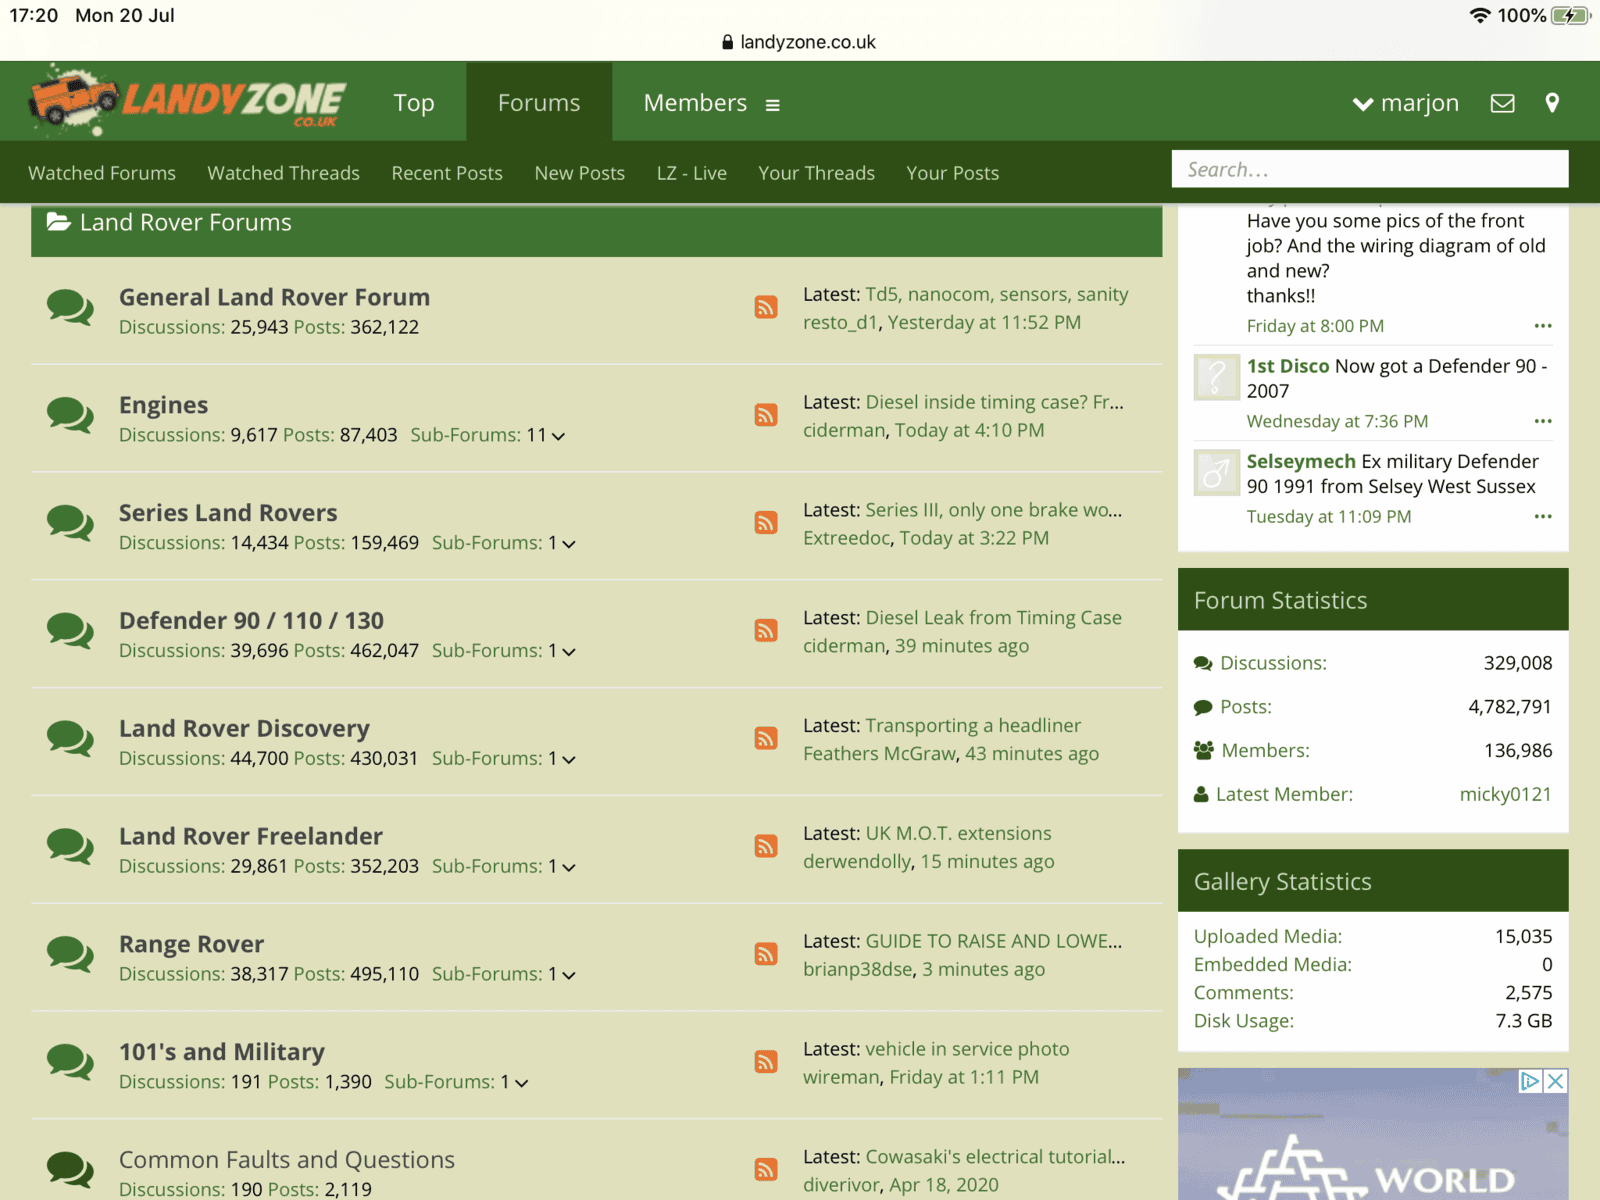Click the speech bubble icon beside Engines
Image resolution: width=1600 pixels, height=1200 pixels.
click(x=70, y=415)
